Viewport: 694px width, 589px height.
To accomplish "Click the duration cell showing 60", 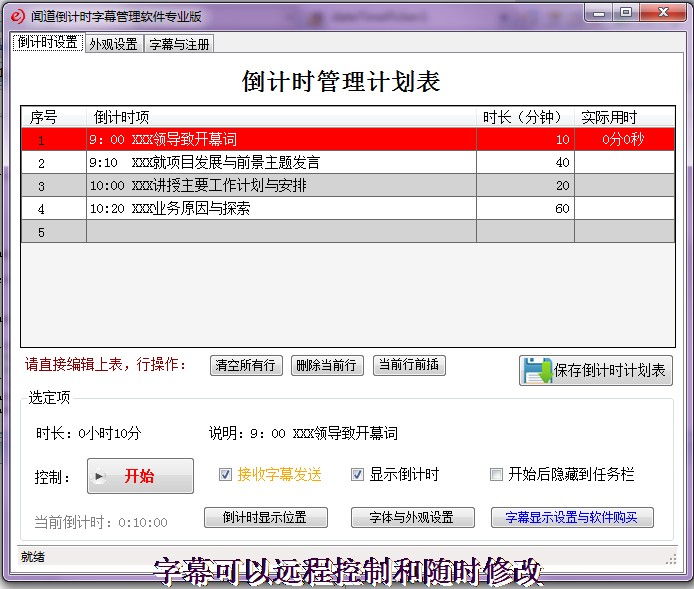I will [525, 208].
